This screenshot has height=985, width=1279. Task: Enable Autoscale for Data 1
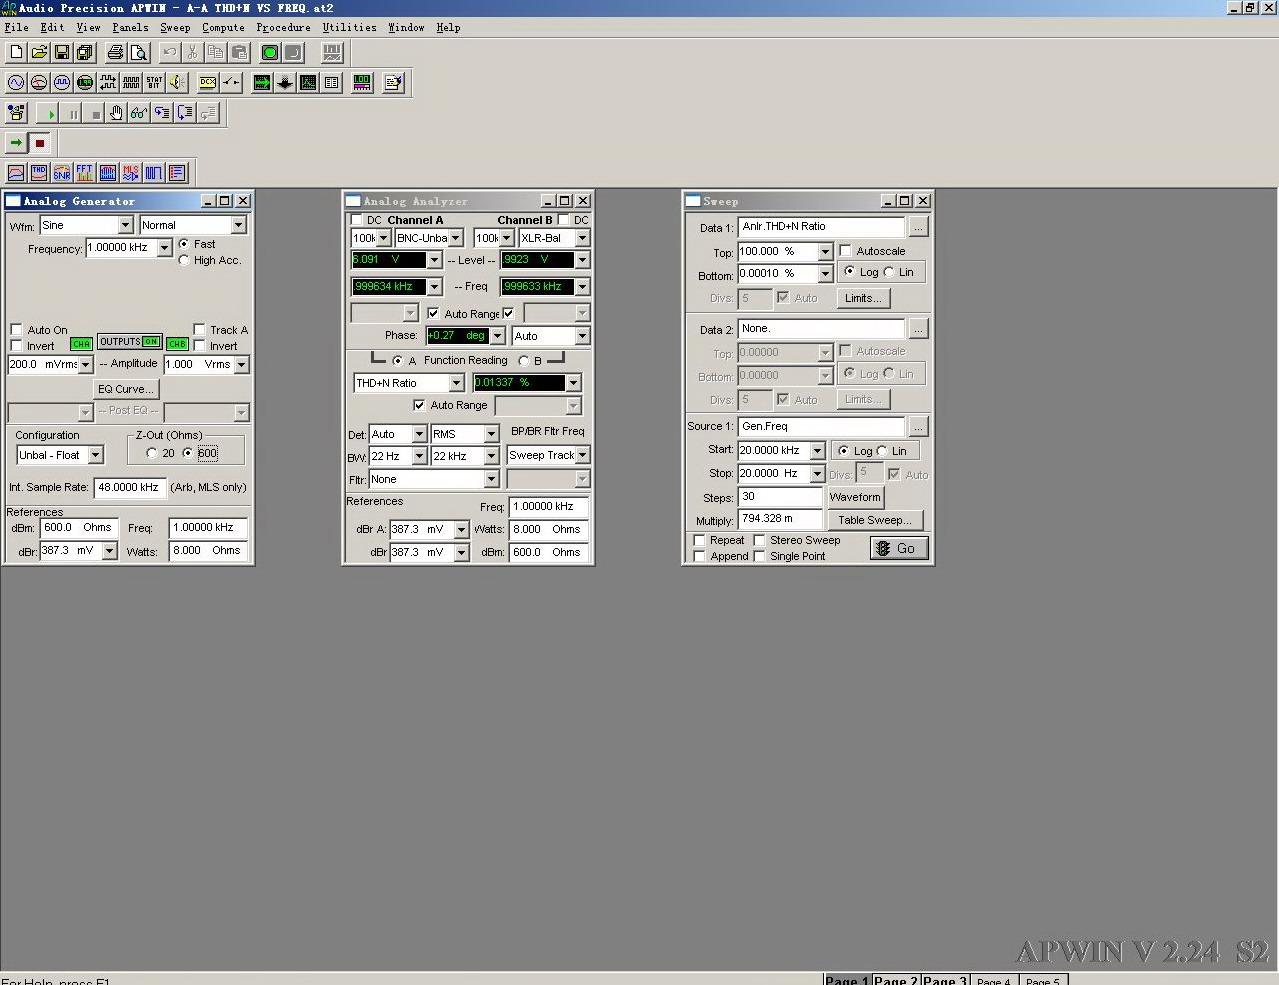click(845, 251)
